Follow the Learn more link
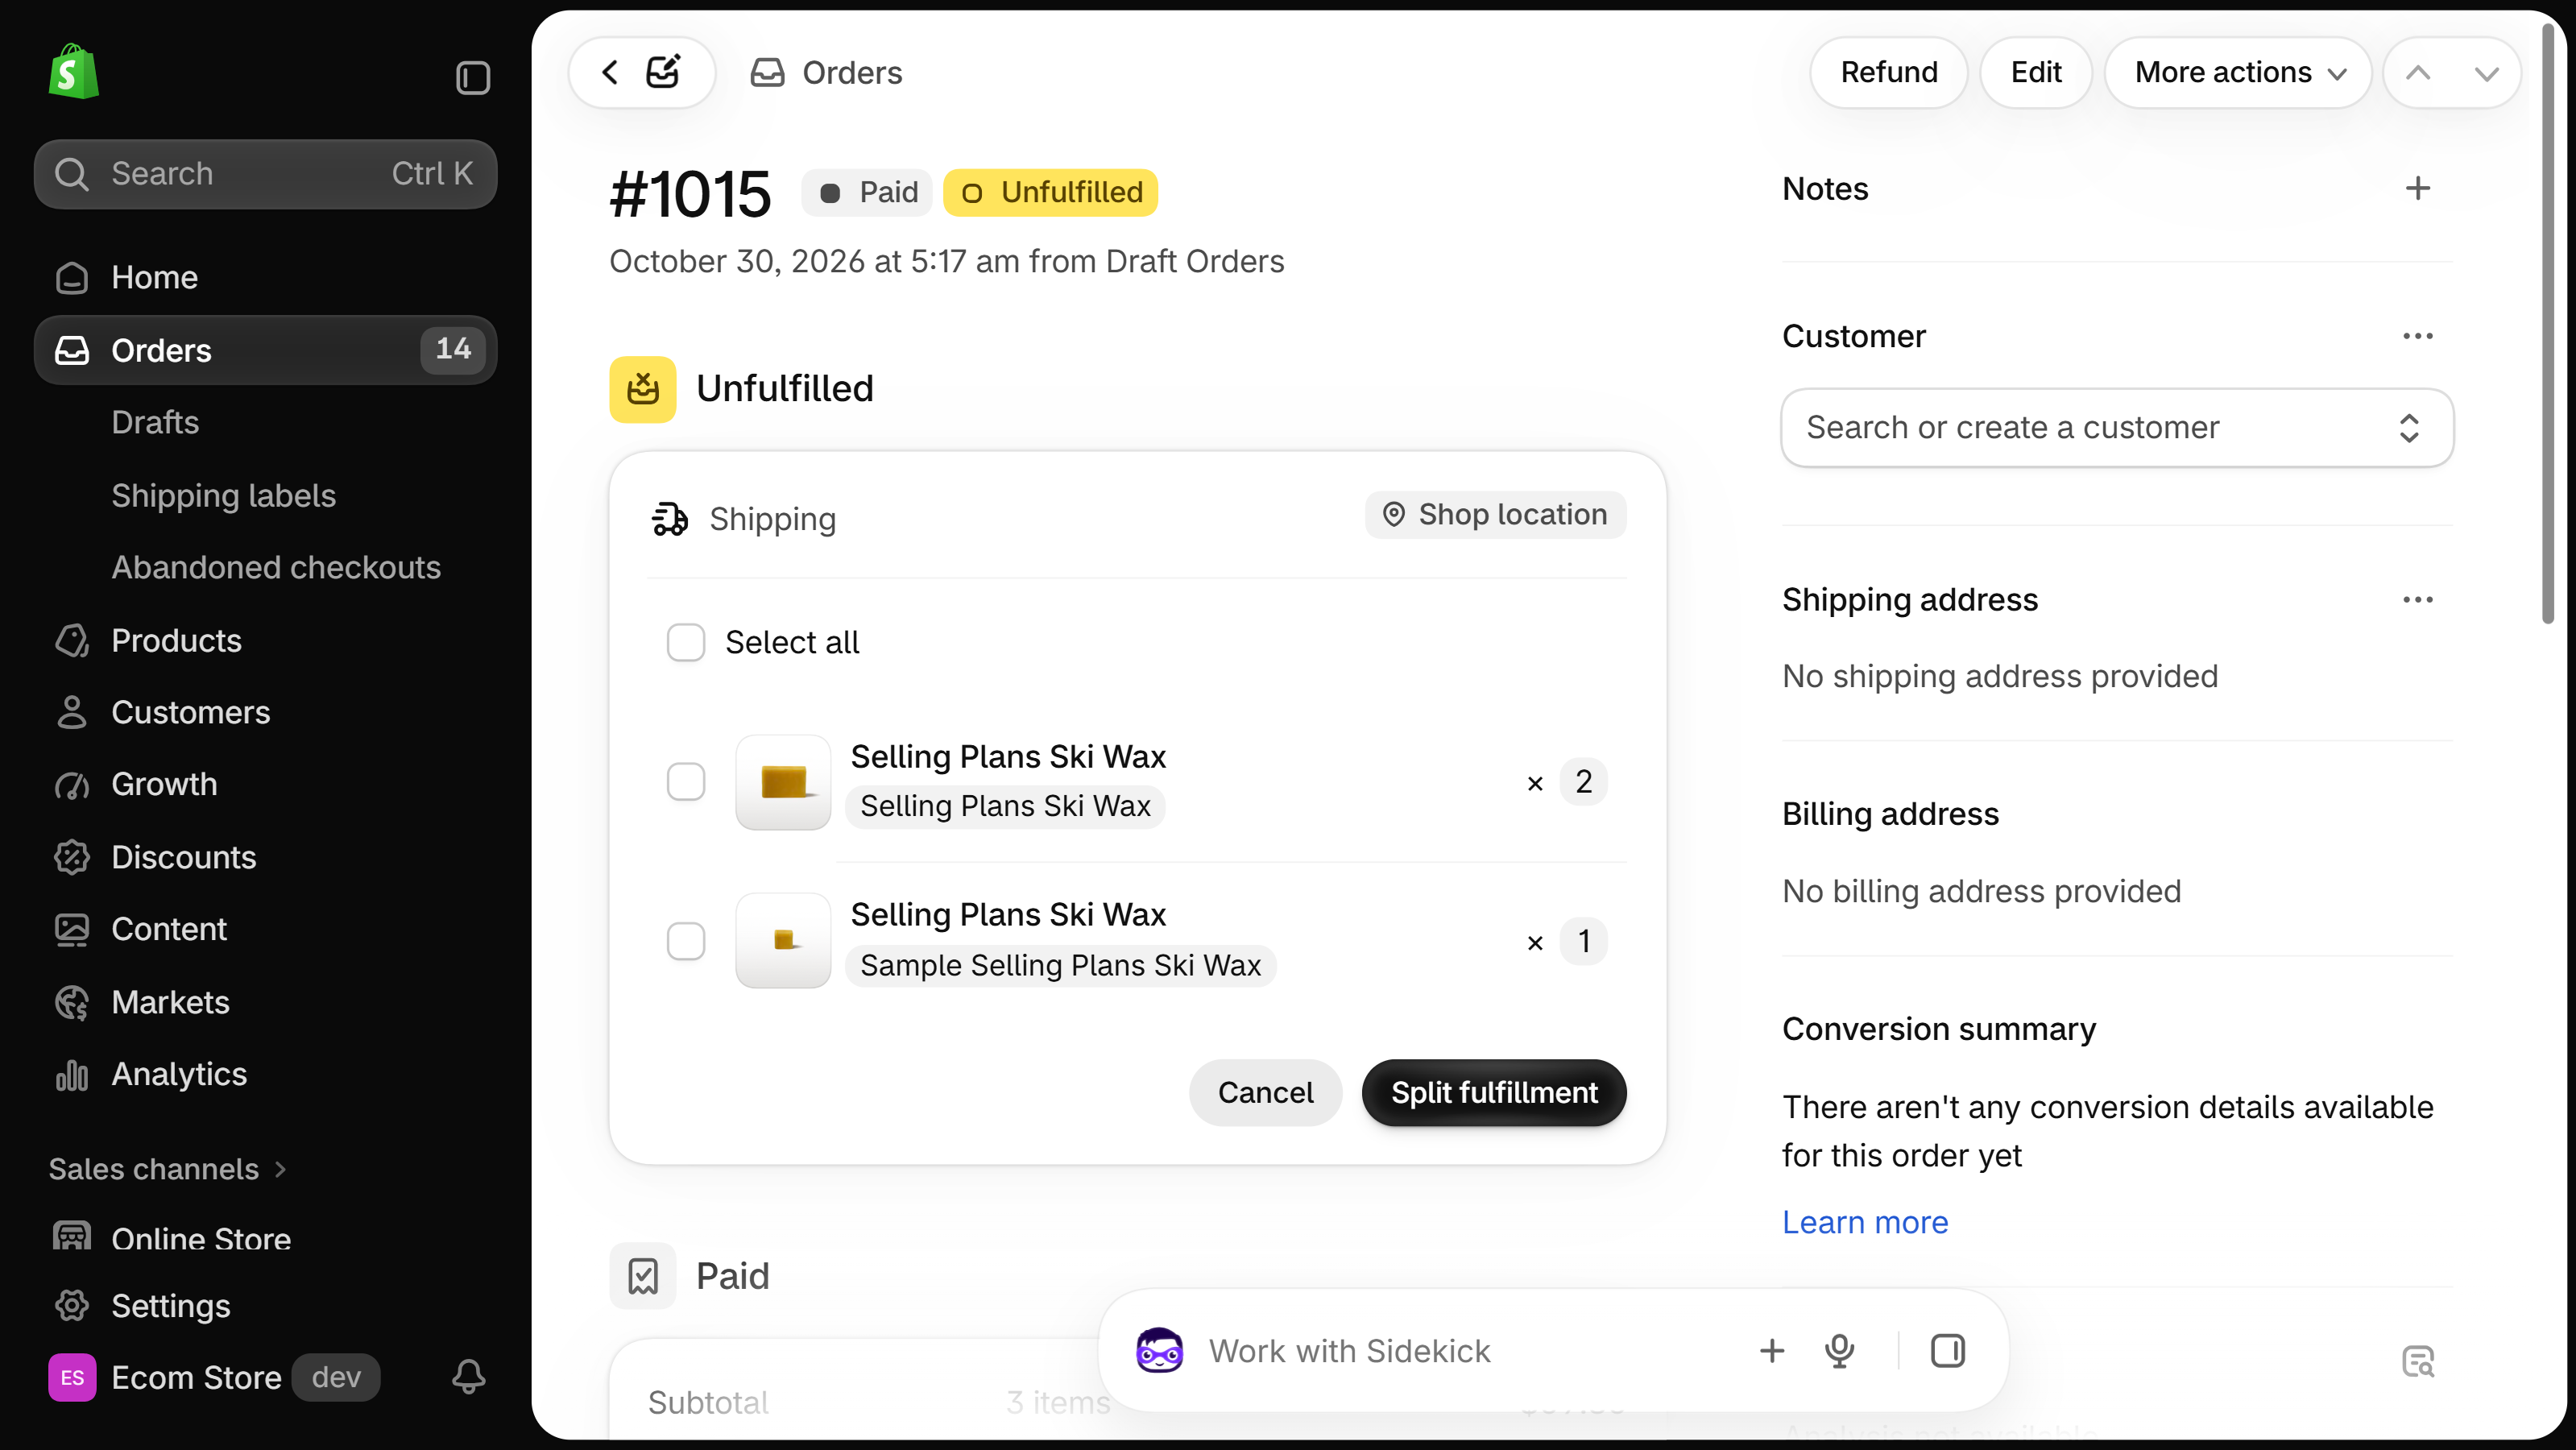The height and width of the screenshot is (1450, 2576). [x=1865, y=1222]
